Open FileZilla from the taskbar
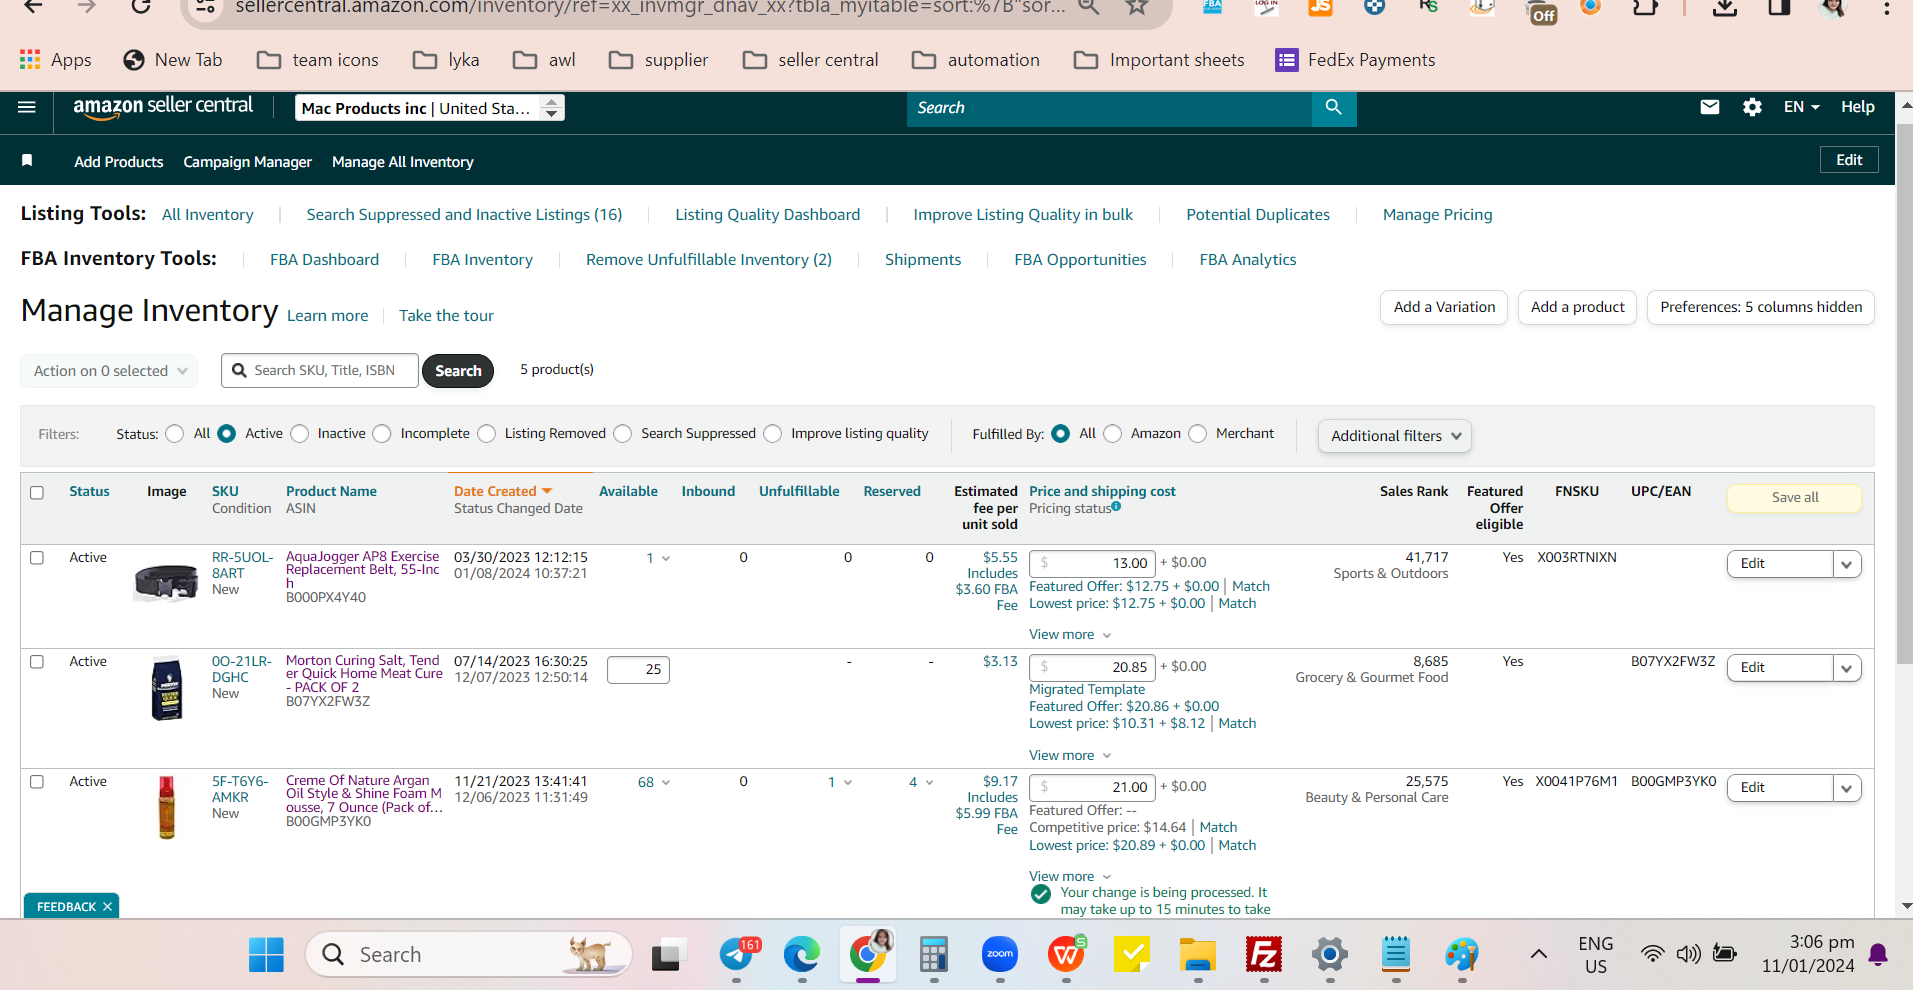 pos(1264,955)
